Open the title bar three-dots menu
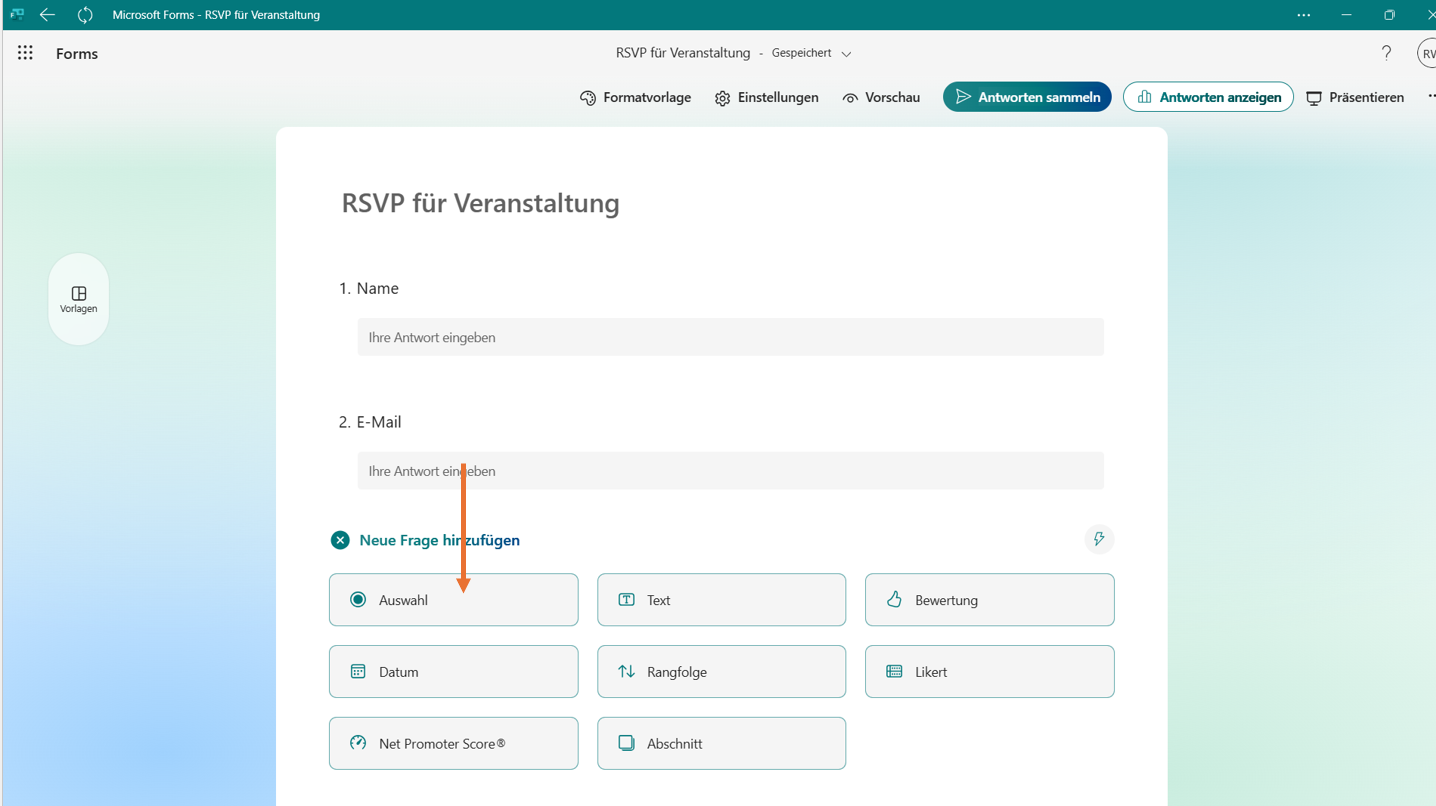The image size is (1436, 806). coord(1303,15)
